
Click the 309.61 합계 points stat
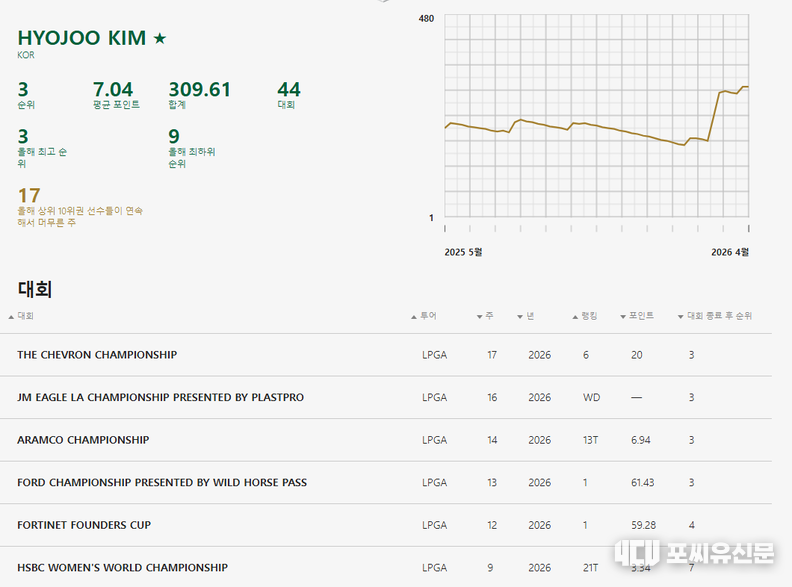(x=199, y=90)
